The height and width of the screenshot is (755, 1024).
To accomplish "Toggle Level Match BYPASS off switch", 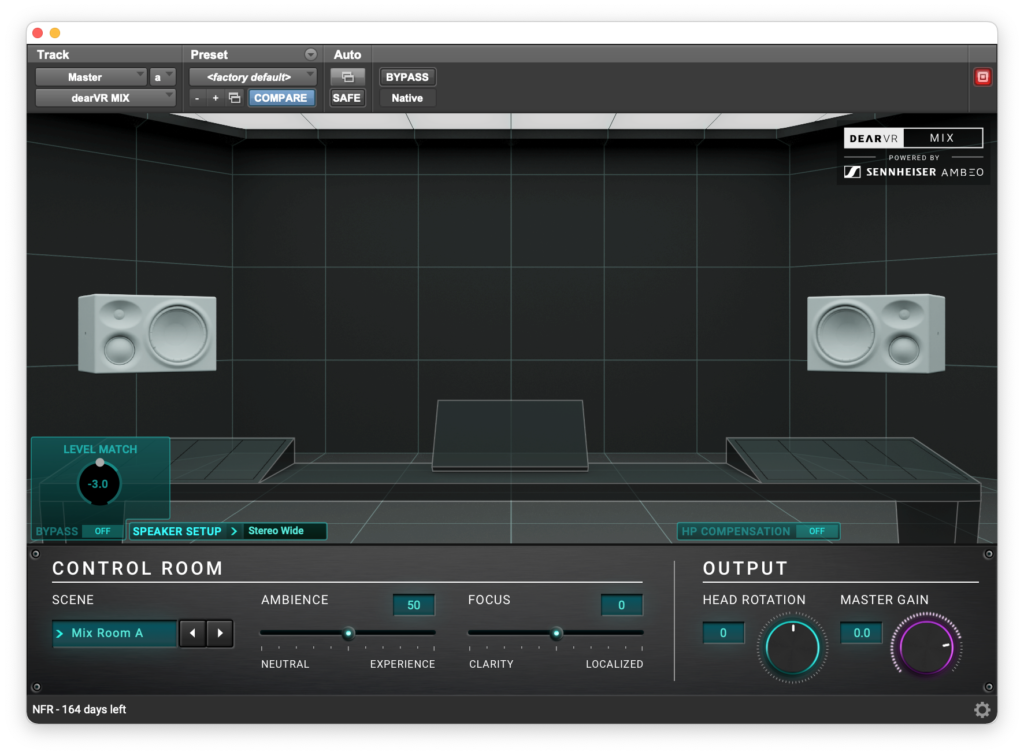I will click(x=102, y=531).
